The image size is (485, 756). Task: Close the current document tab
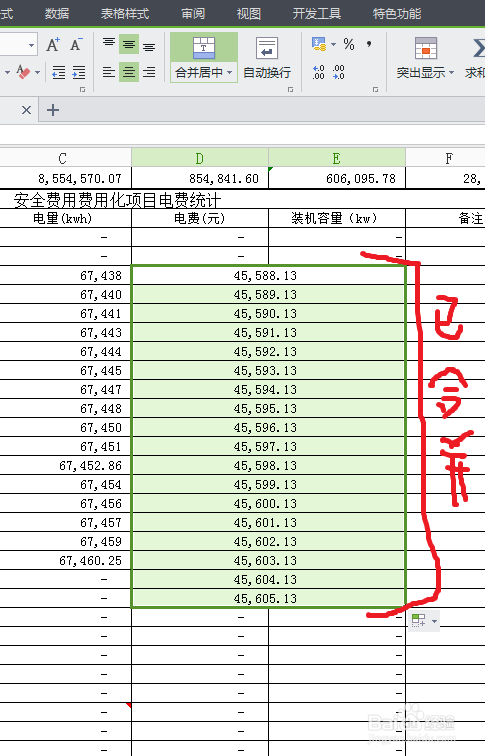point(27,110)
